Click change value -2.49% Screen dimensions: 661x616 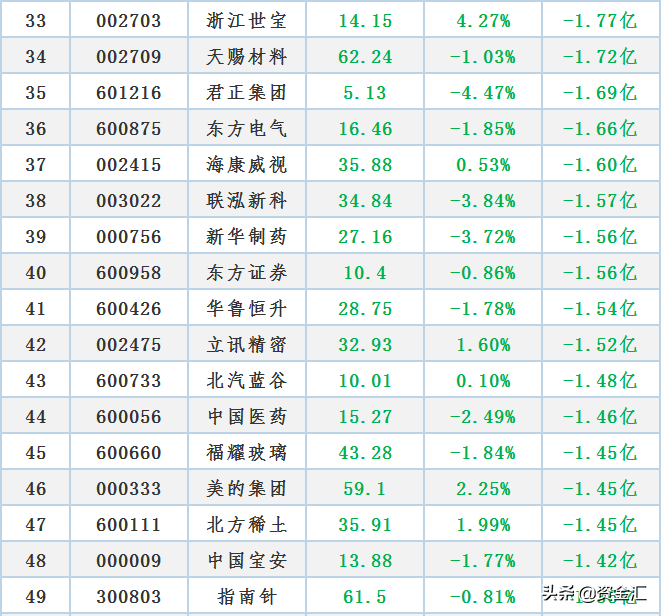tap(483, 417)
